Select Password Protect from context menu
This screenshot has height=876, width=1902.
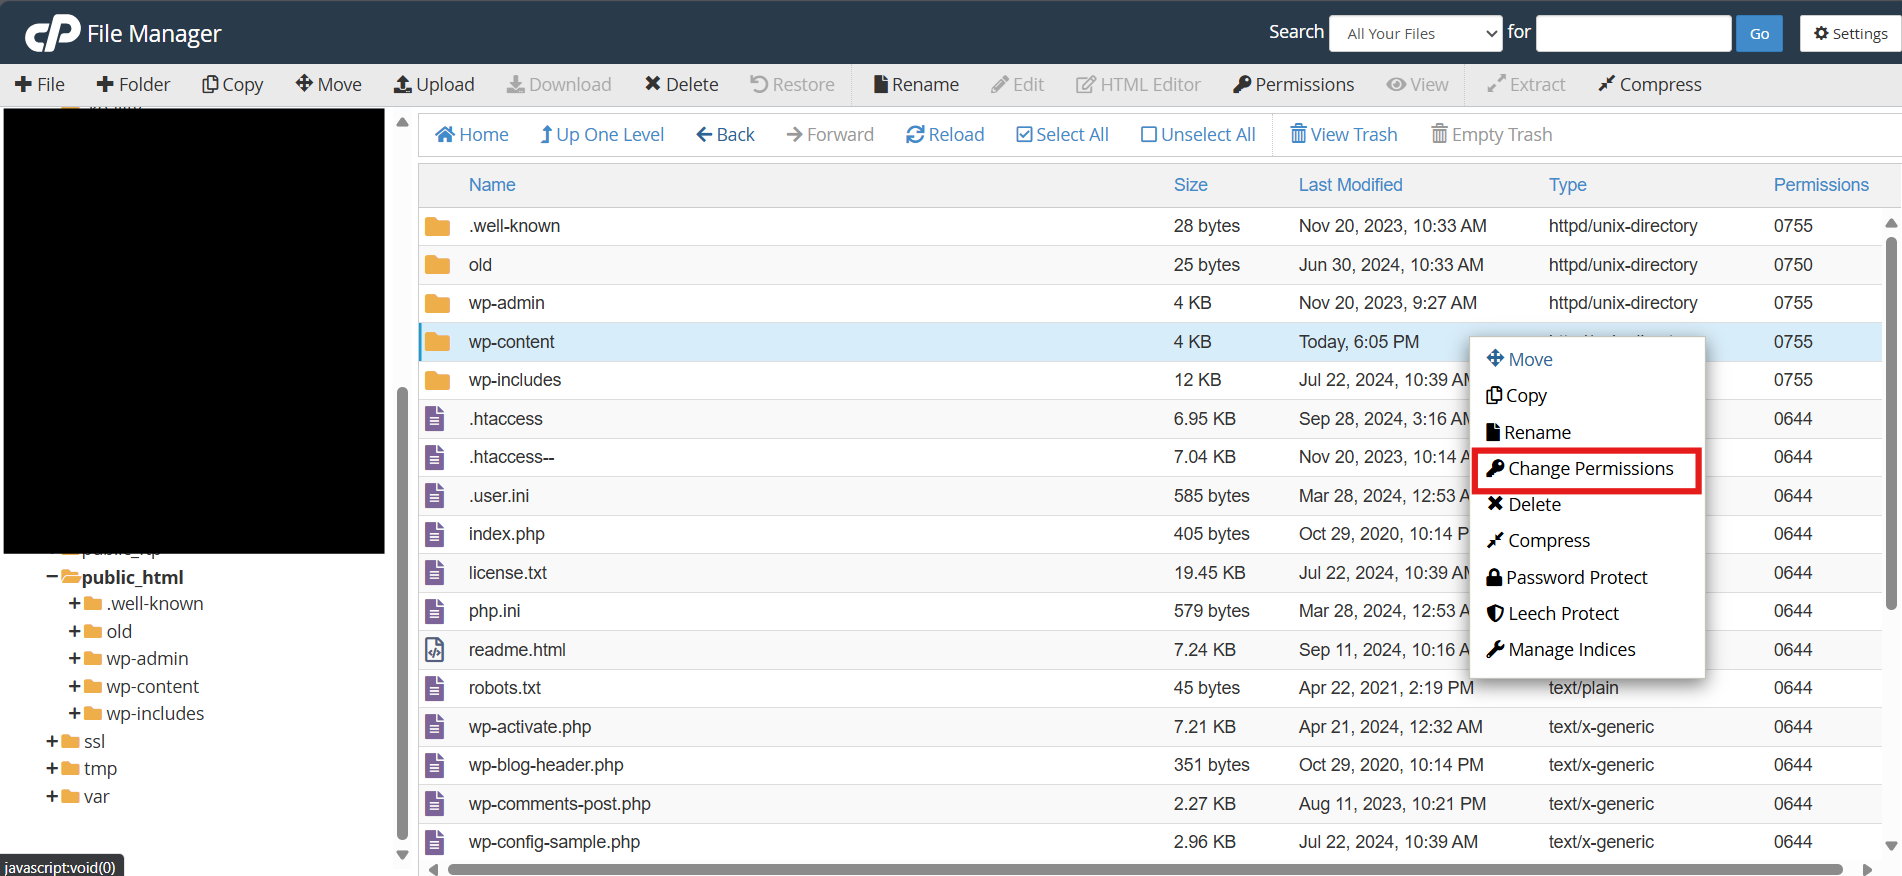click(x=1576, y=578)
